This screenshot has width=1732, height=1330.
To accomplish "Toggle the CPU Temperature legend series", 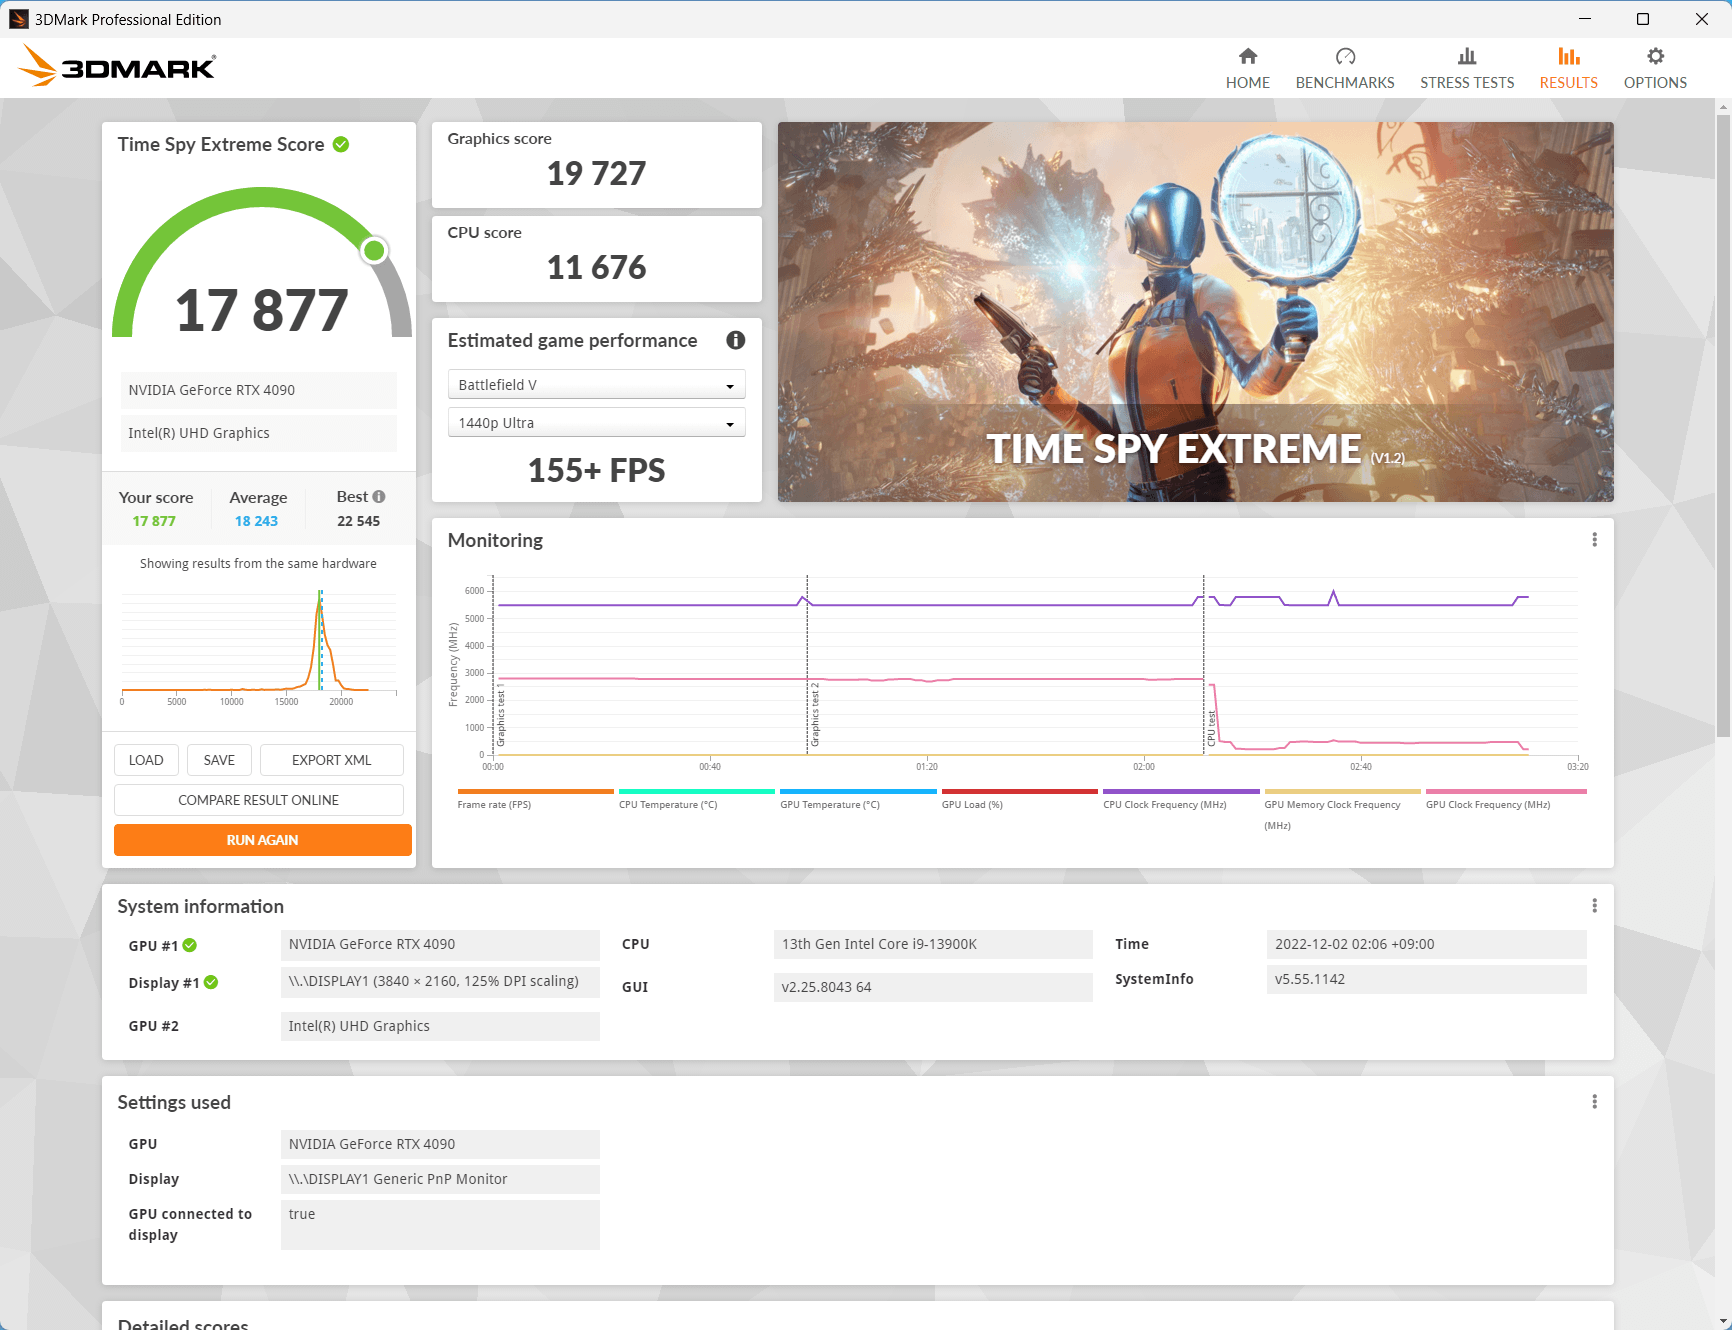I will point(696,799).
